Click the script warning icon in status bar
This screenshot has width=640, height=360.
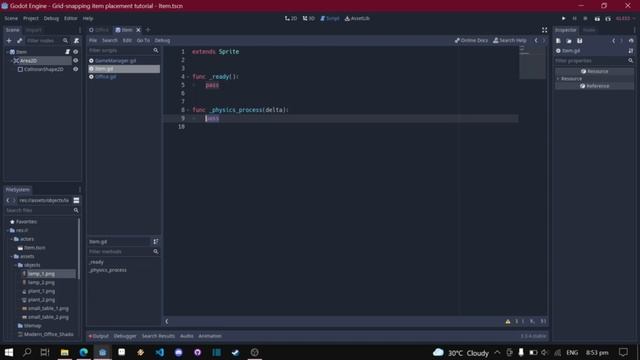[508, 322]
